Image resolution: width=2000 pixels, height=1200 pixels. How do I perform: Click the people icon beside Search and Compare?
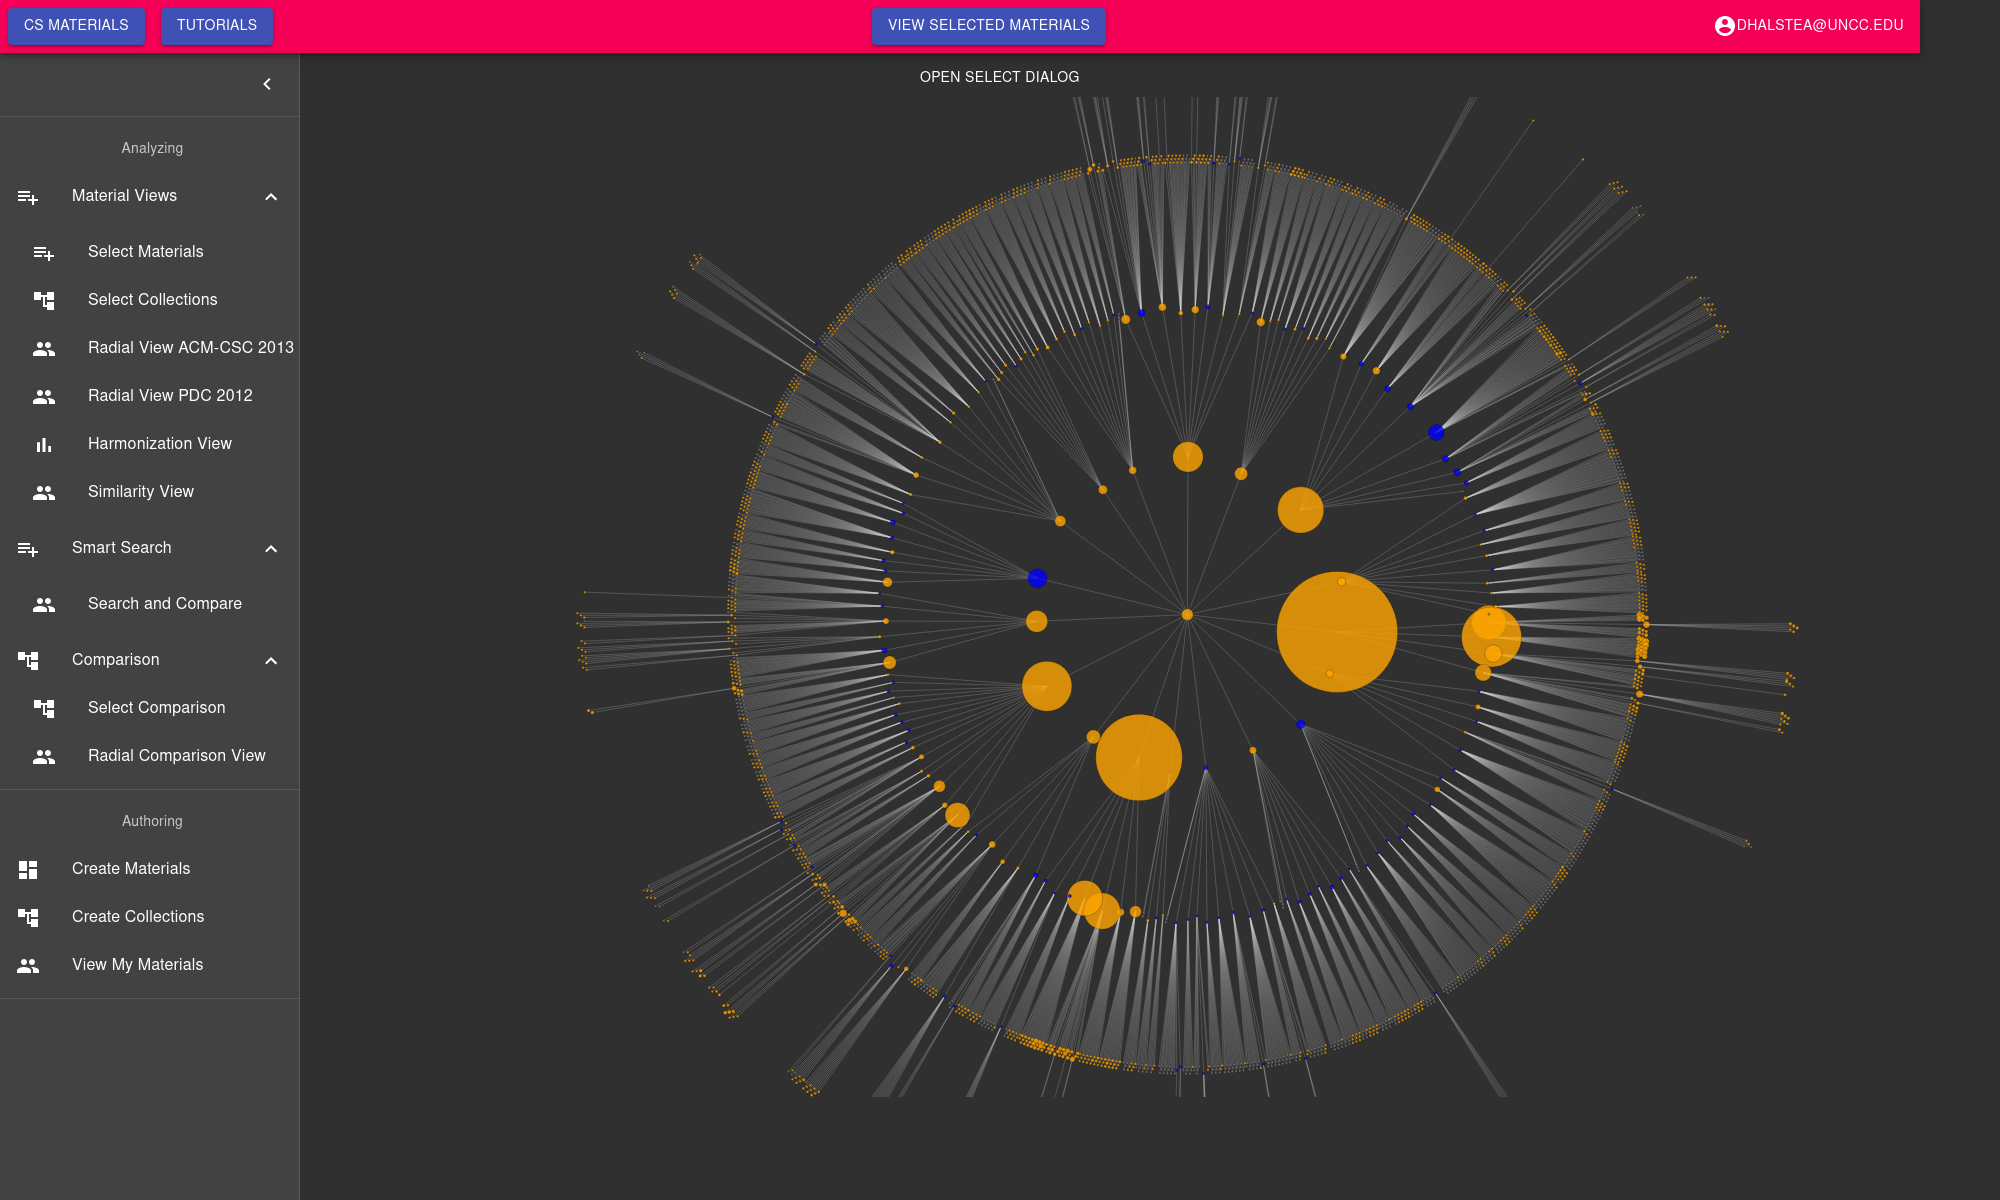(x=44, y=605)
